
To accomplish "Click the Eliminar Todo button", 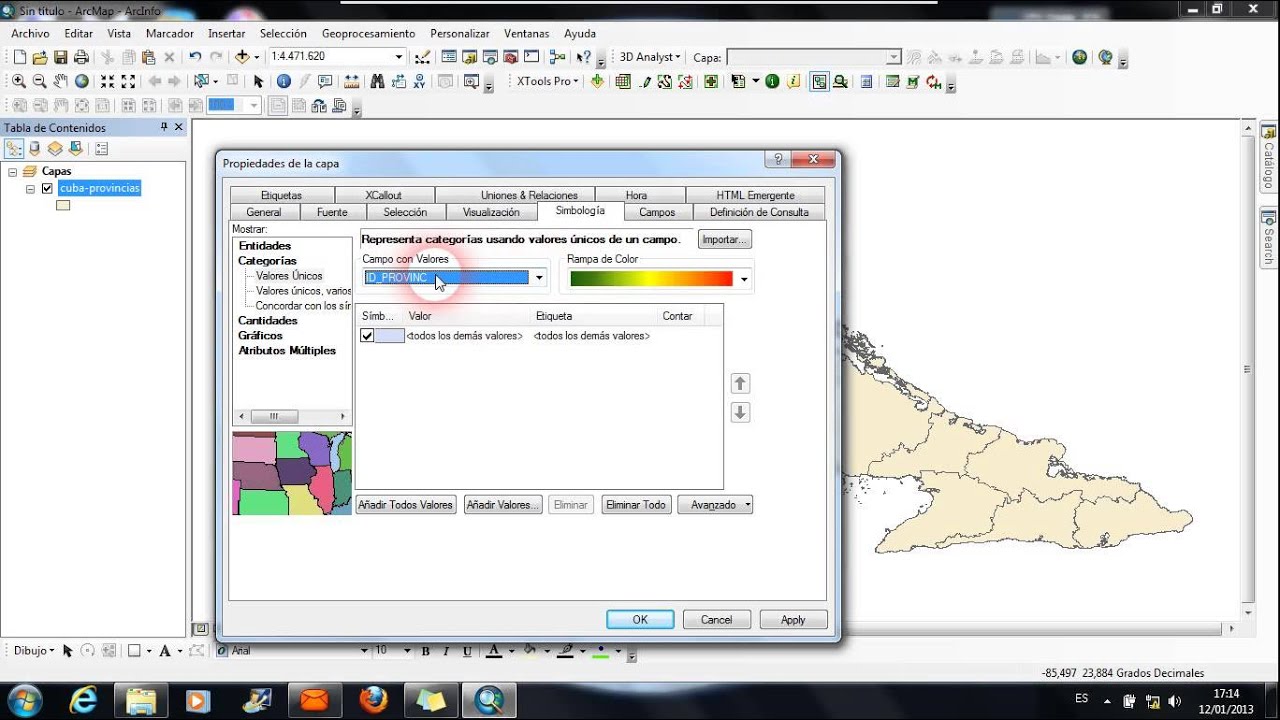I will tap(636, 505).
